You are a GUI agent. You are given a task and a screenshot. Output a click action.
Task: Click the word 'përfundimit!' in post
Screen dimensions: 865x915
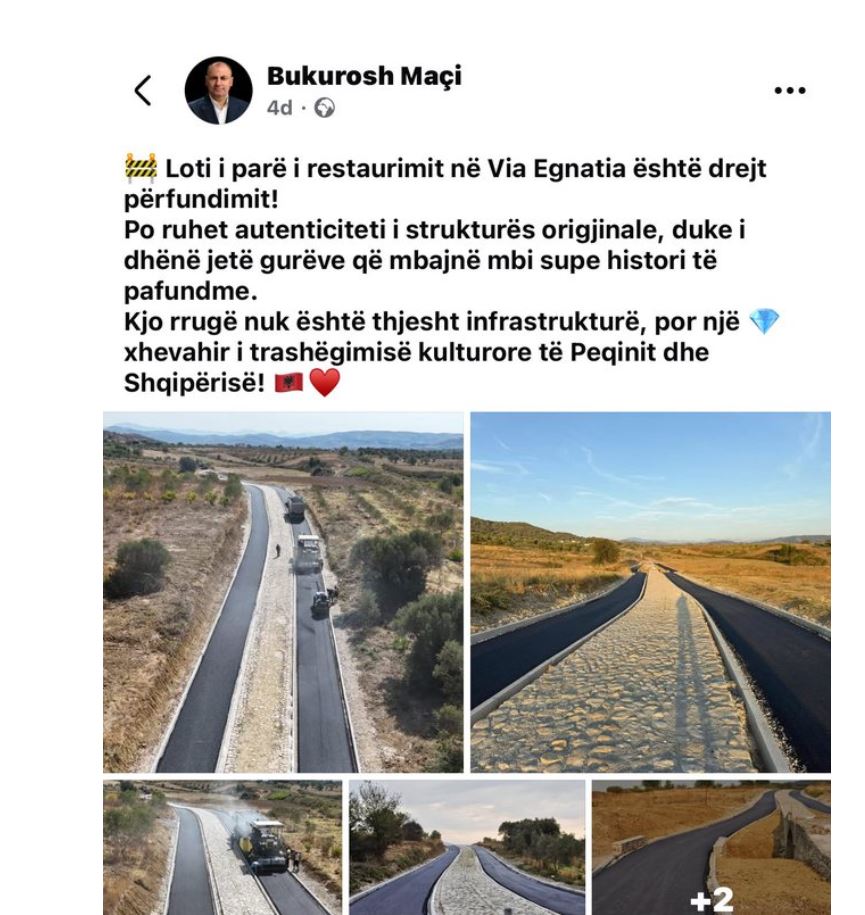pyautogui.click(x=201, y=200)
